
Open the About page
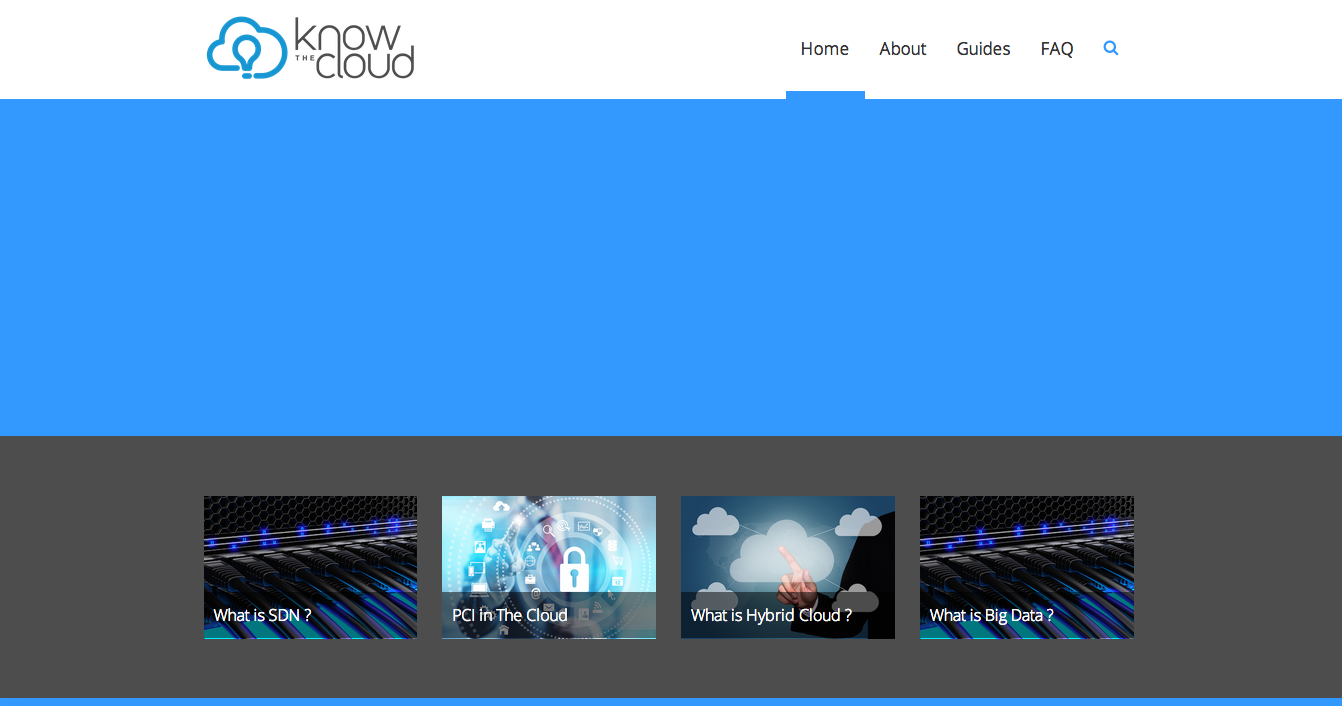tap(902, 49)
